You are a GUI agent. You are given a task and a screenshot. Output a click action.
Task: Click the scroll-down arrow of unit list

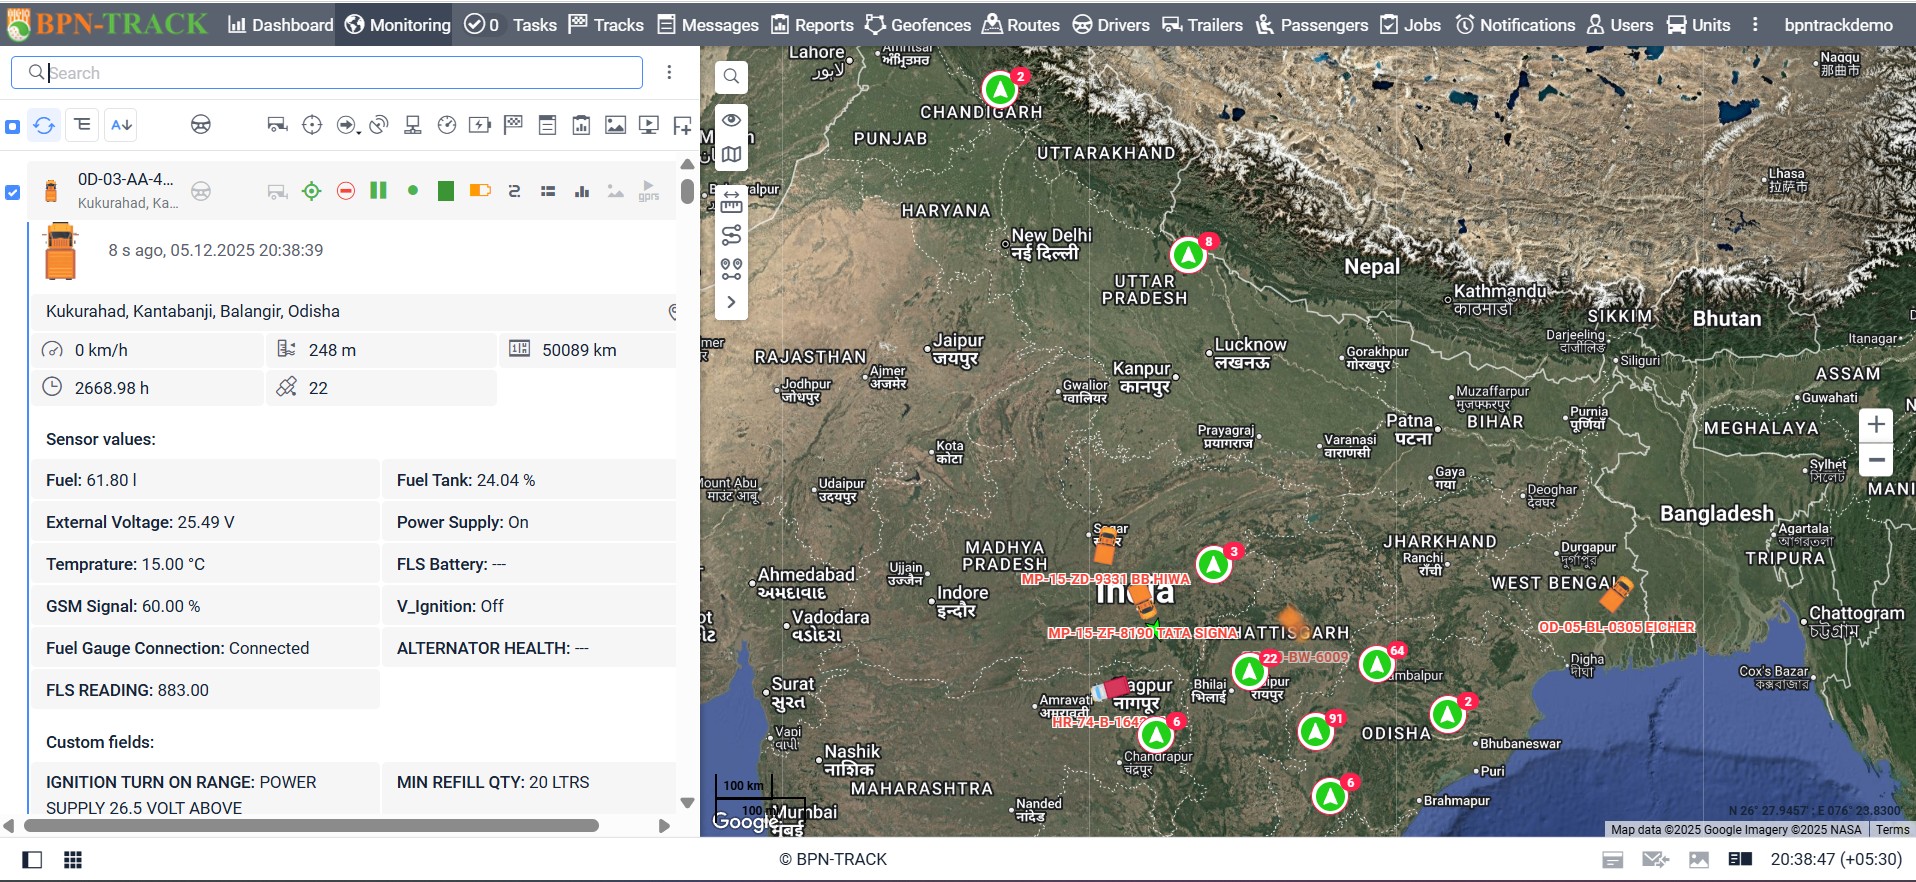point(687,803)
